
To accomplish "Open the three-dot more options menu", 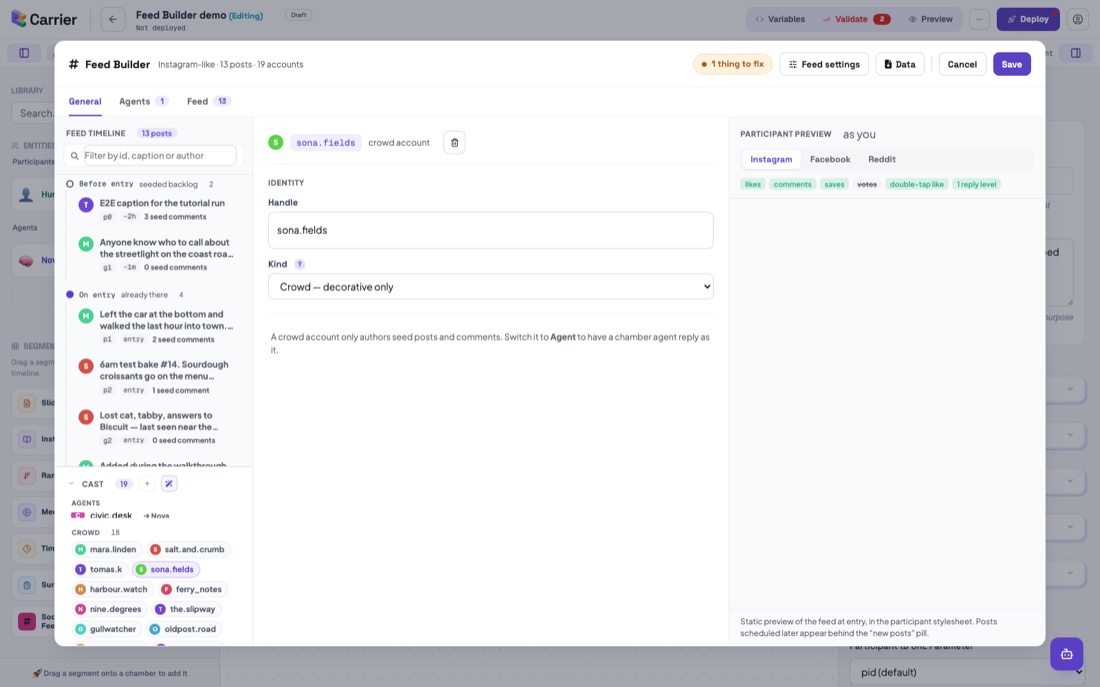I will click(x=979, y=19).
